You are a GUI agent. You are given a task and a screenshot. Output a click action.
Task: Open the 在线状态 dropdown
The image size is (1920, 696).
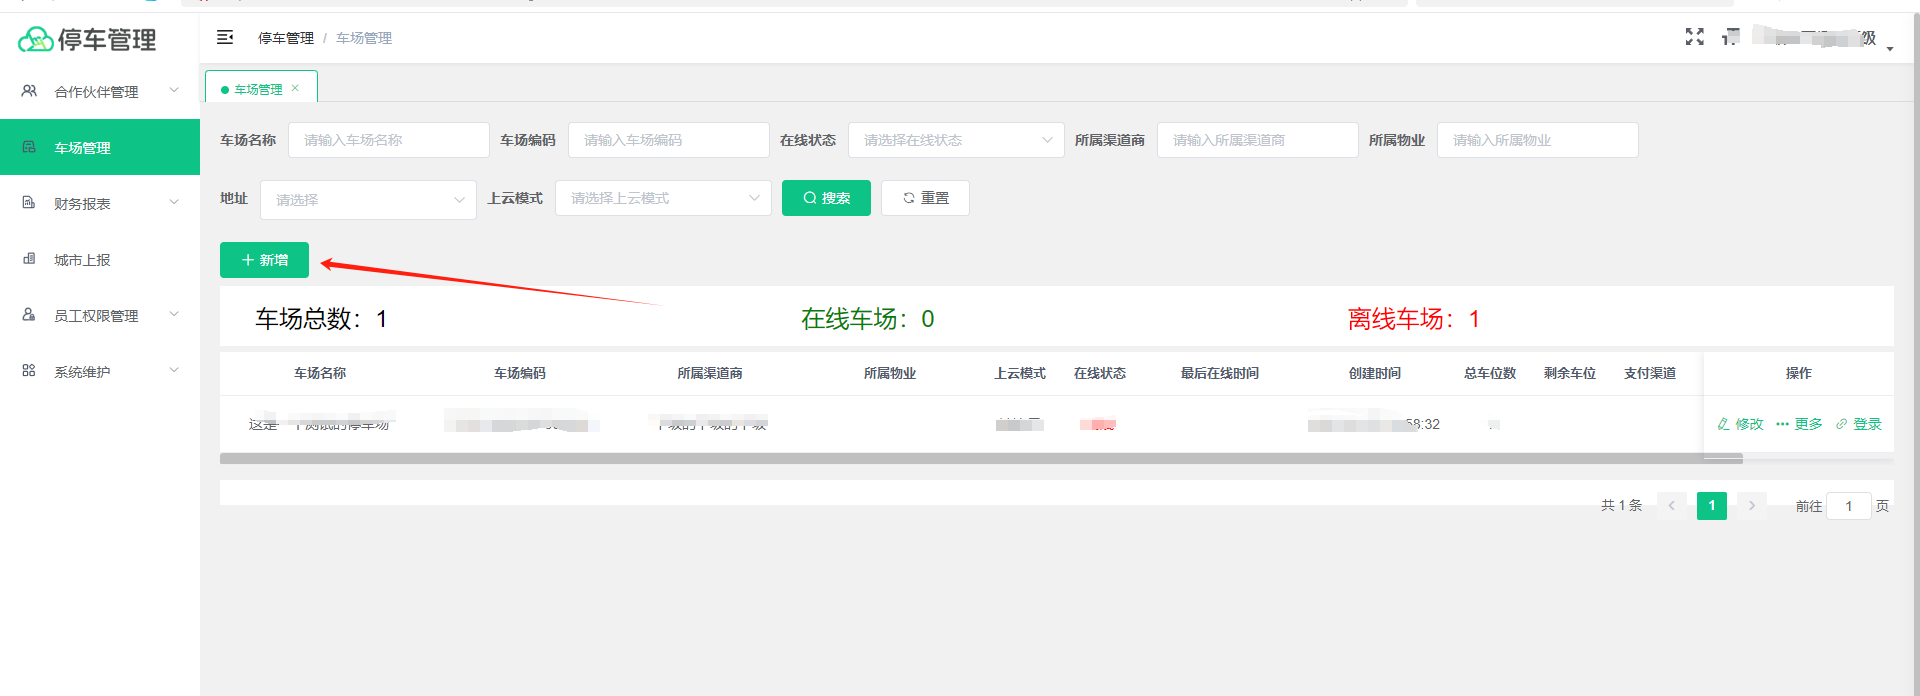pyautogui.click(x=956, y=140)
